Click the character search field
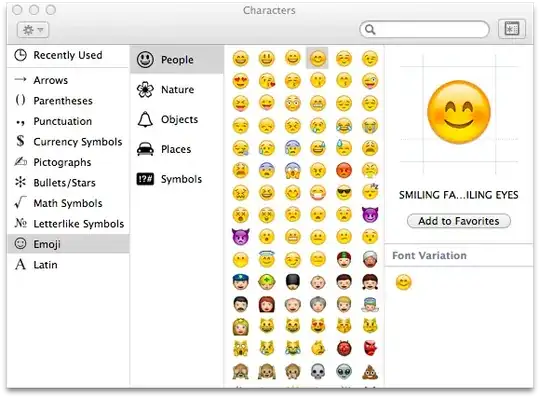Viewport: 540px width, 398px height. coord(424,30)
